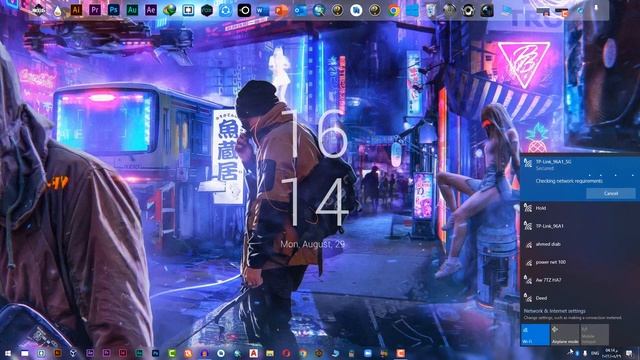Open the green C app on the taskbar
The width and height of the screenshot is (640, 360).
[172, 353]
